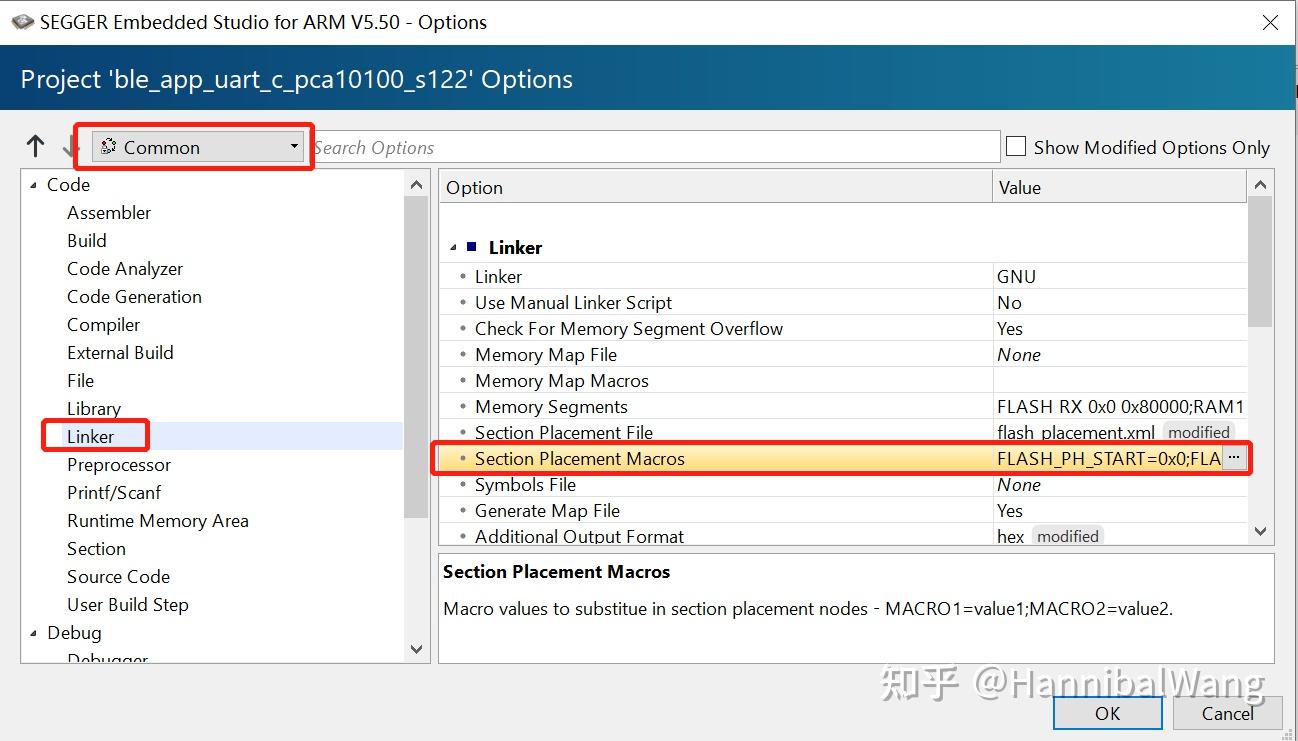Image resolution: width=1298 pixels, height=741 pixels.
Task: Click the scroll-down arrow of the options list
Action: click(x=1260, y=531)
